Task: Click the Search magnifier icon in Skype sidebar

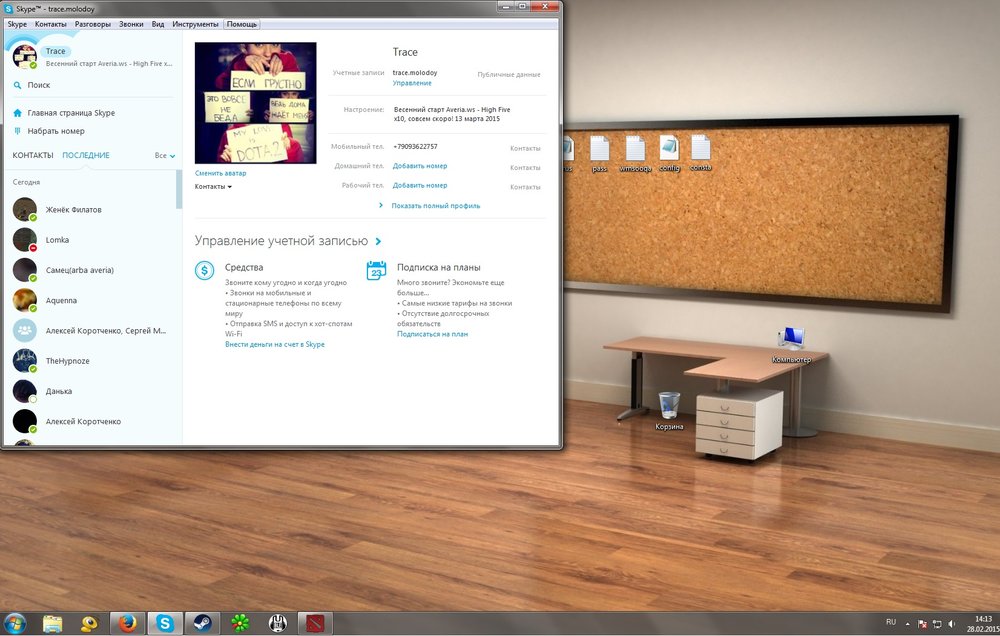Action: pos(18,86)
